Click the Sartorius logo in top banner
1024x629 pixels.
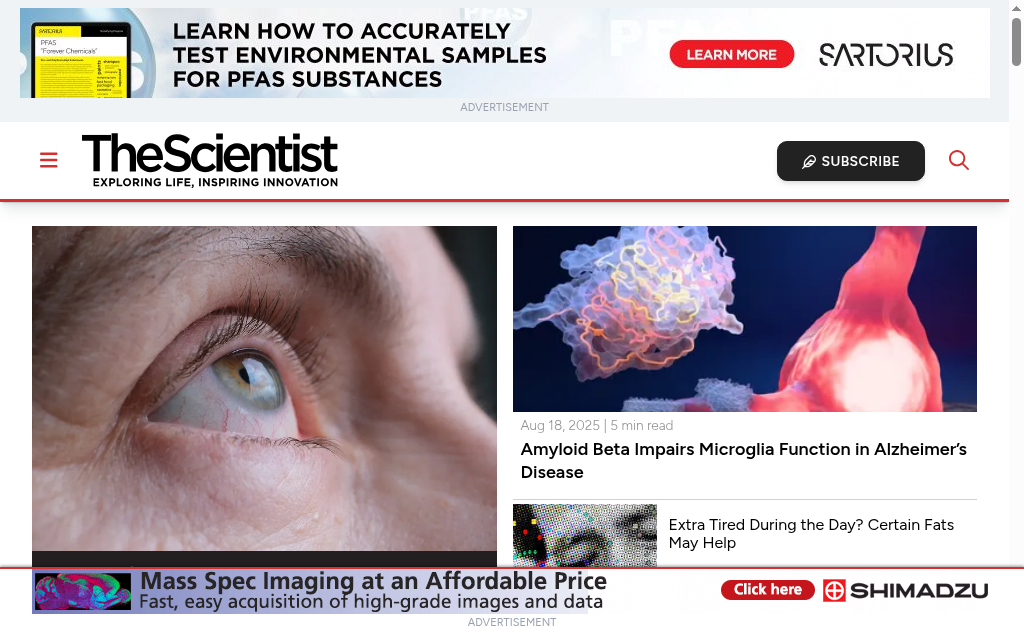pyautogui.click(x=886, y=55)
